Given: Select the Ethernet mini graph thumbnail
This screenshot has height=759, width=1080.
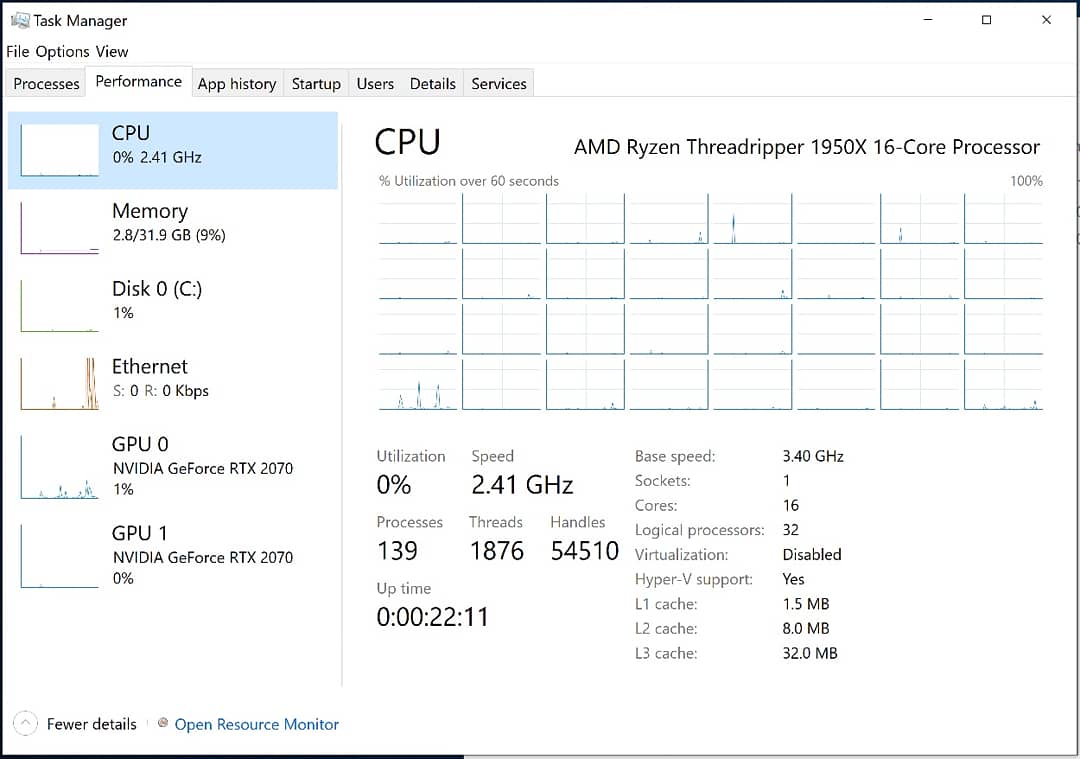Looking at the screenshot, I should (x=60, y=384).
